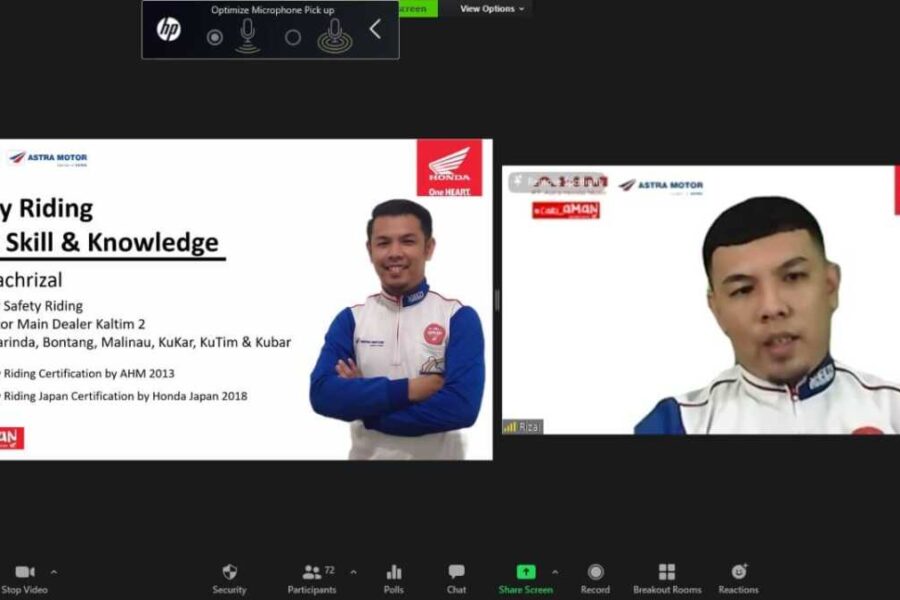Click the HP logo in the microphone overlay
The height and width of the screenshot is (600, 900).
(x=168, y=30)
